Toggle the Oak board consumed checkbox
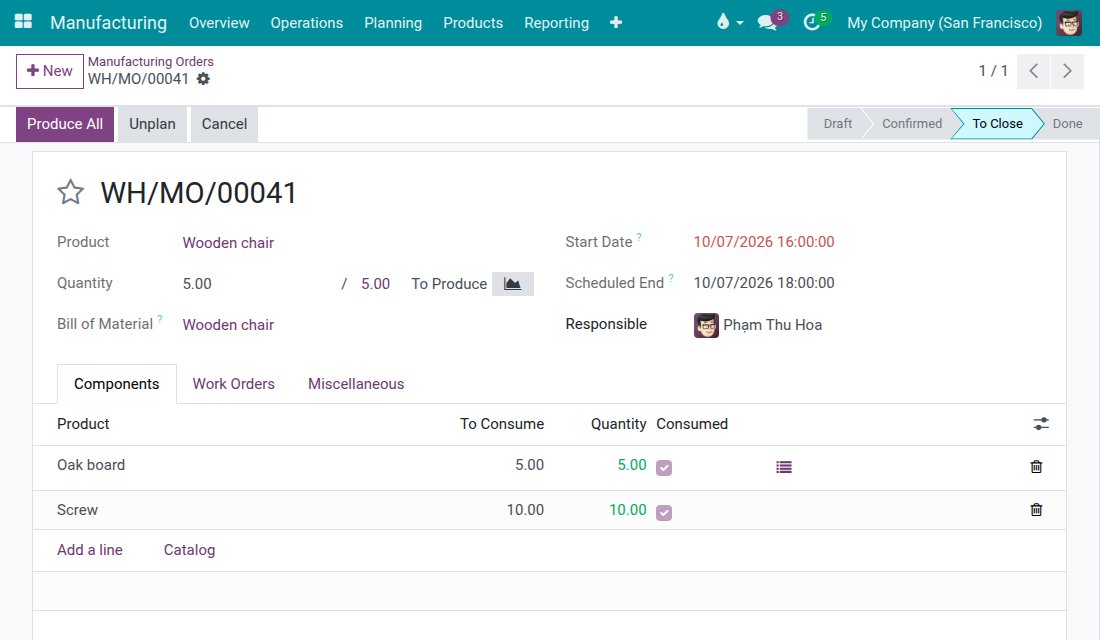 pyautogui.click(x=664, y=467)
